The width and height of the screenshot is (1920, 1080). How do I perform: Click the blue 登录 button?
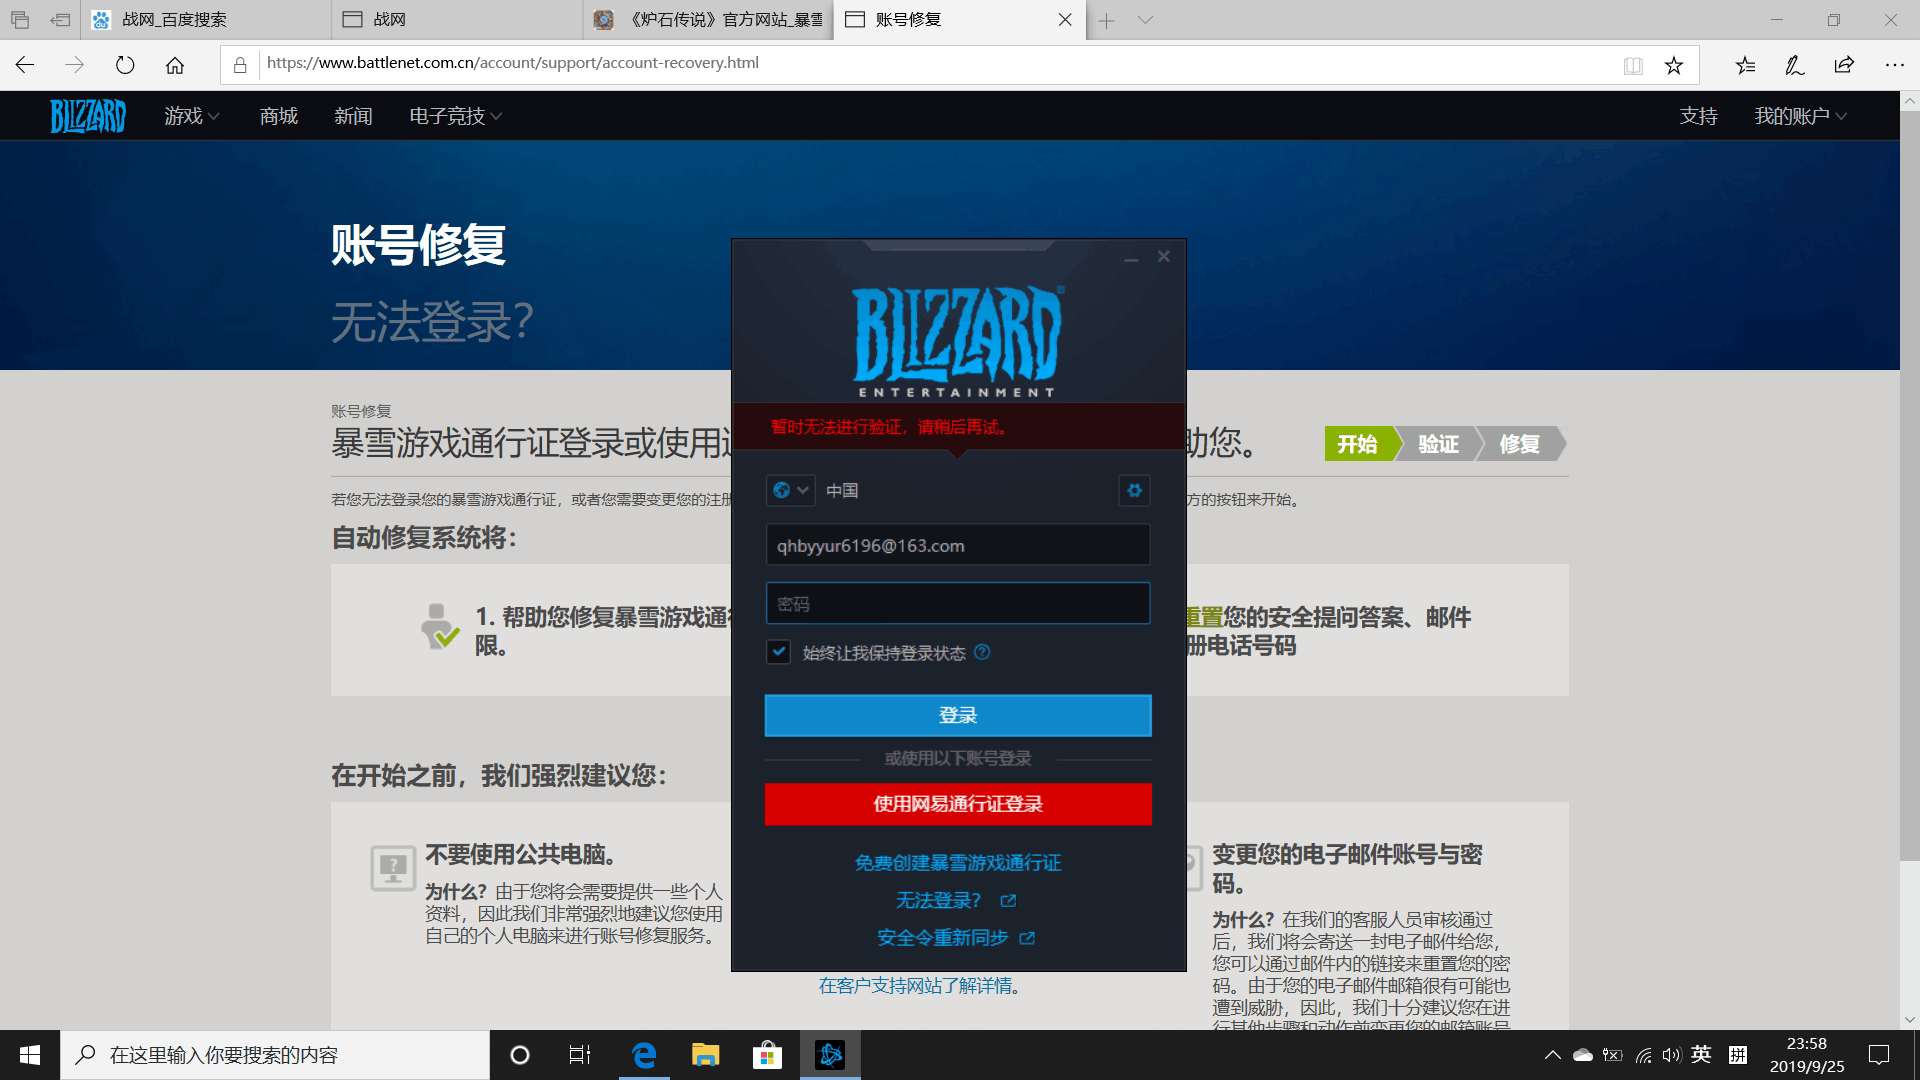(957, 715)
